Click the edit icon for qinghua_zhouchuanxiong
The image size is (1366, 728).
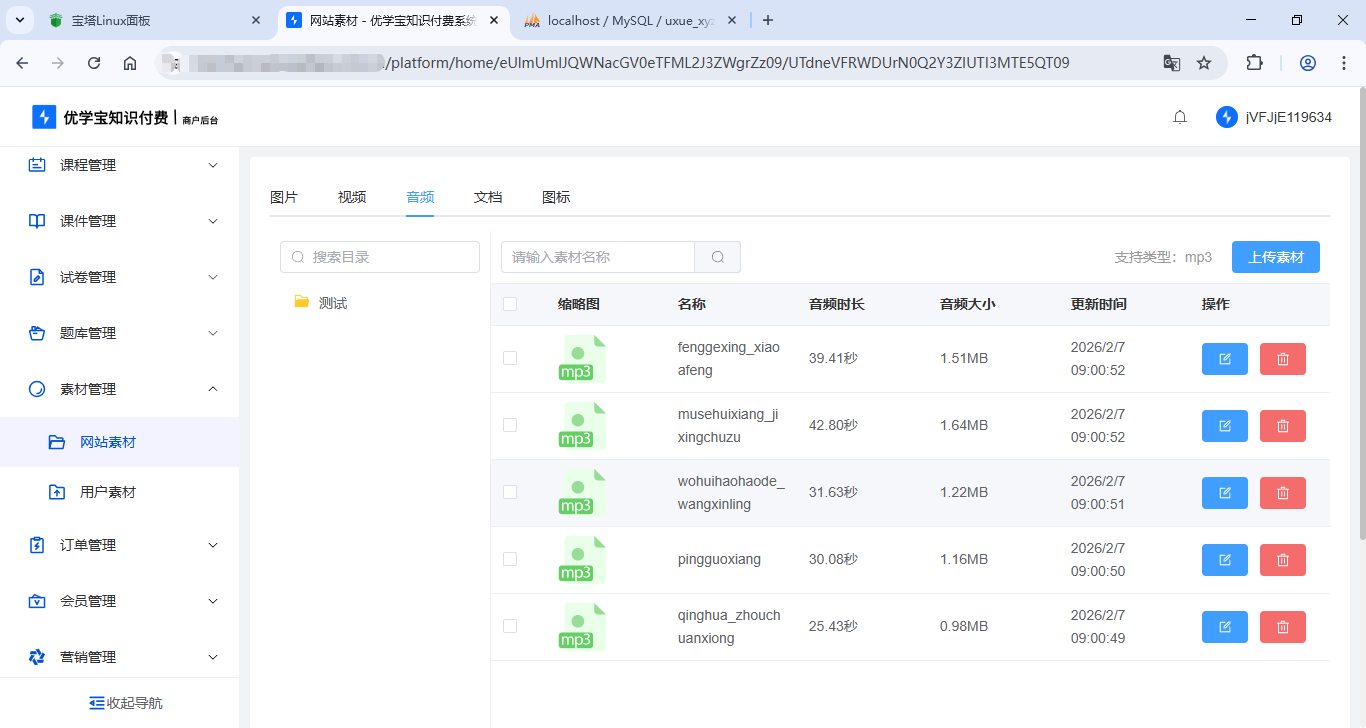coord(1224,627)
